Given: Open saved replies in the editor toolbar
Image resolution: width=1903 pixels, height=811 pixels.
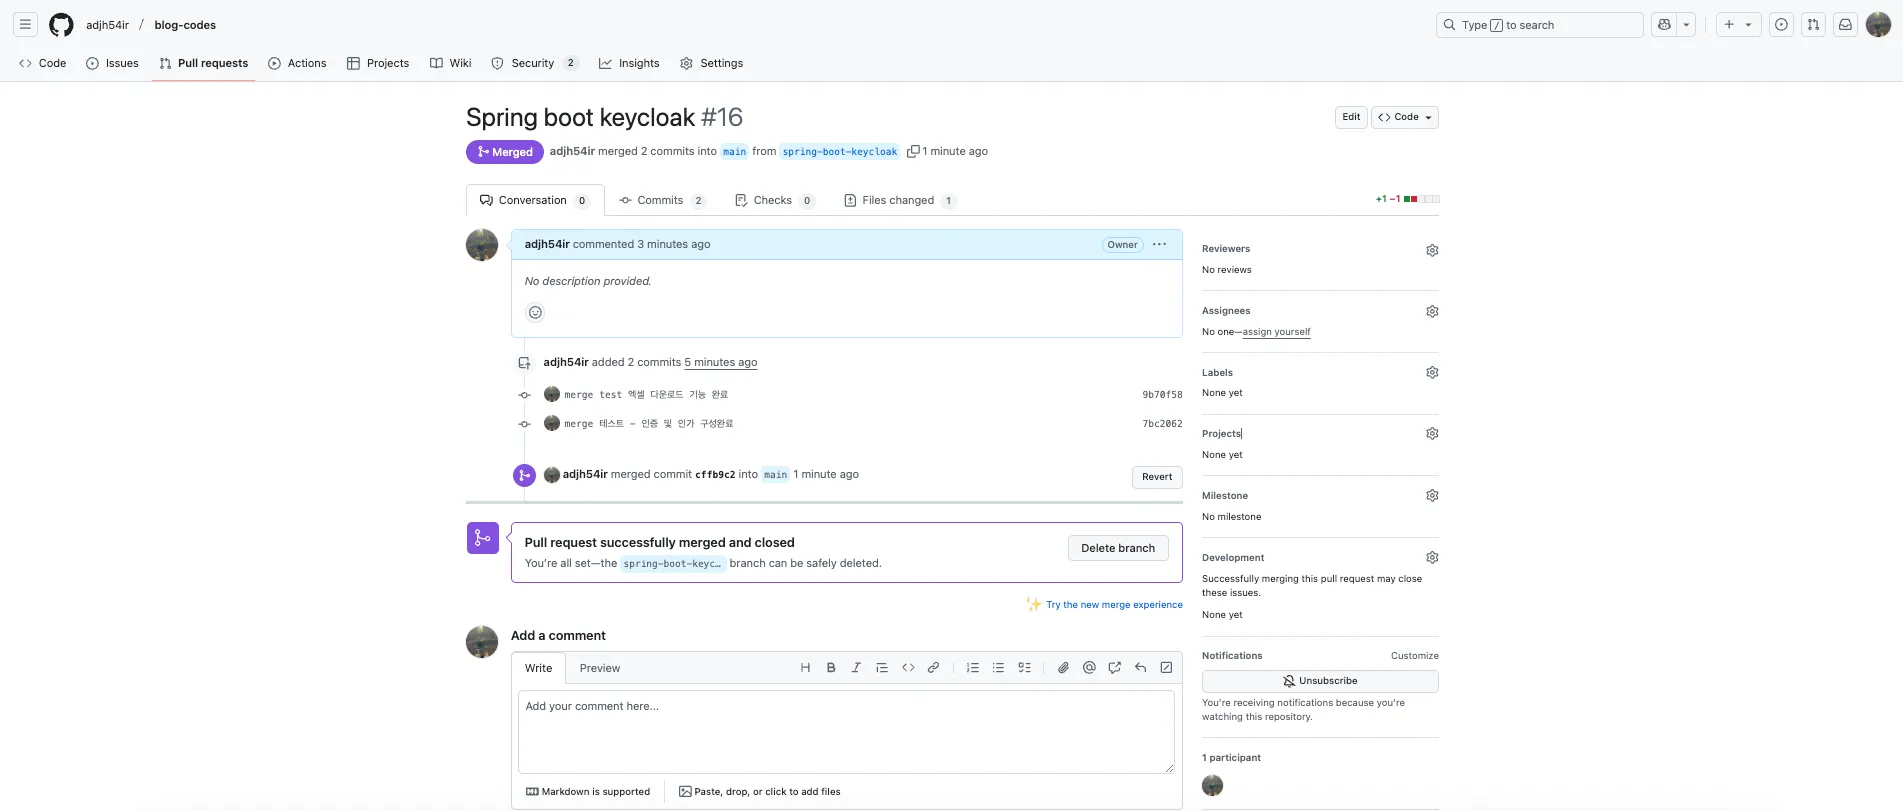Looking at the screenshot, I should [1140, 668].
